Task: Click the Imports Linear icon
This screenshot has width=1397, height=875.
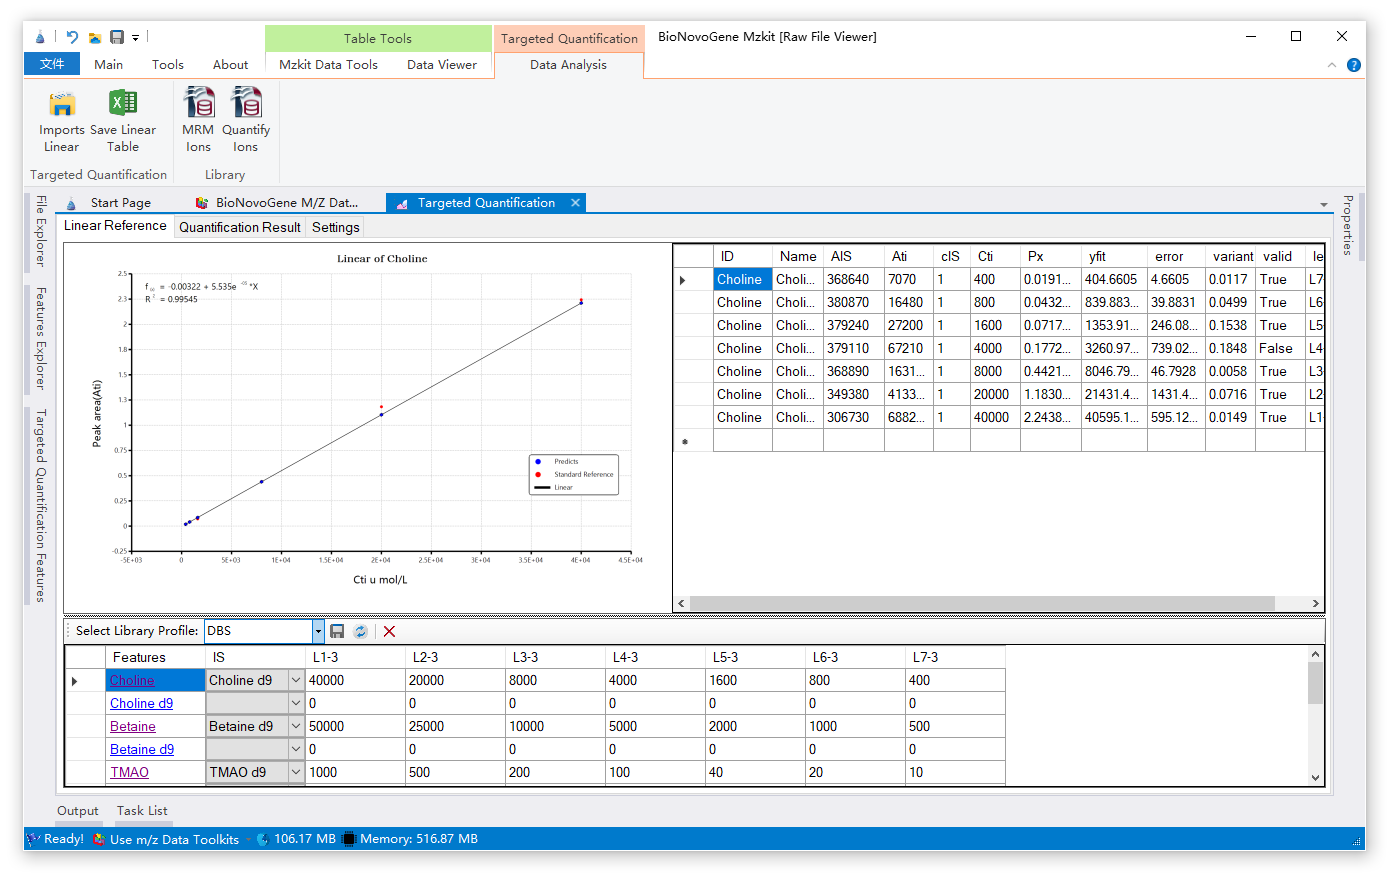Action: (x=62, y=104)
